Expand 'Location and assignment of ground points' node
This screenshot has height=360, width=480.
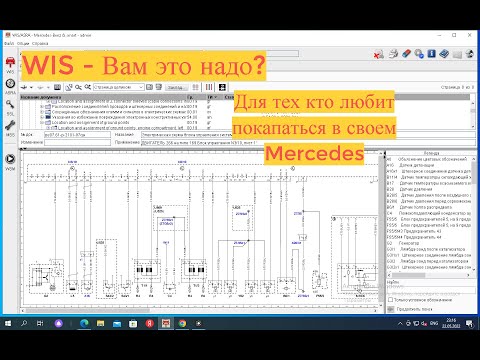[42, 123]
